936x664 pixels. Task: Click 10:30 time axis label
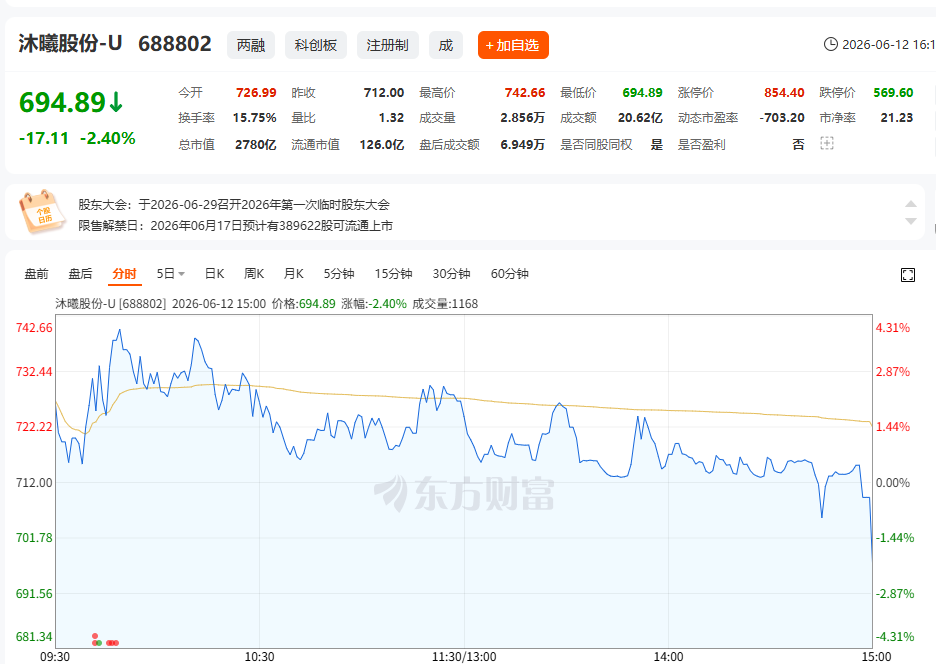(x=260, y=657)
